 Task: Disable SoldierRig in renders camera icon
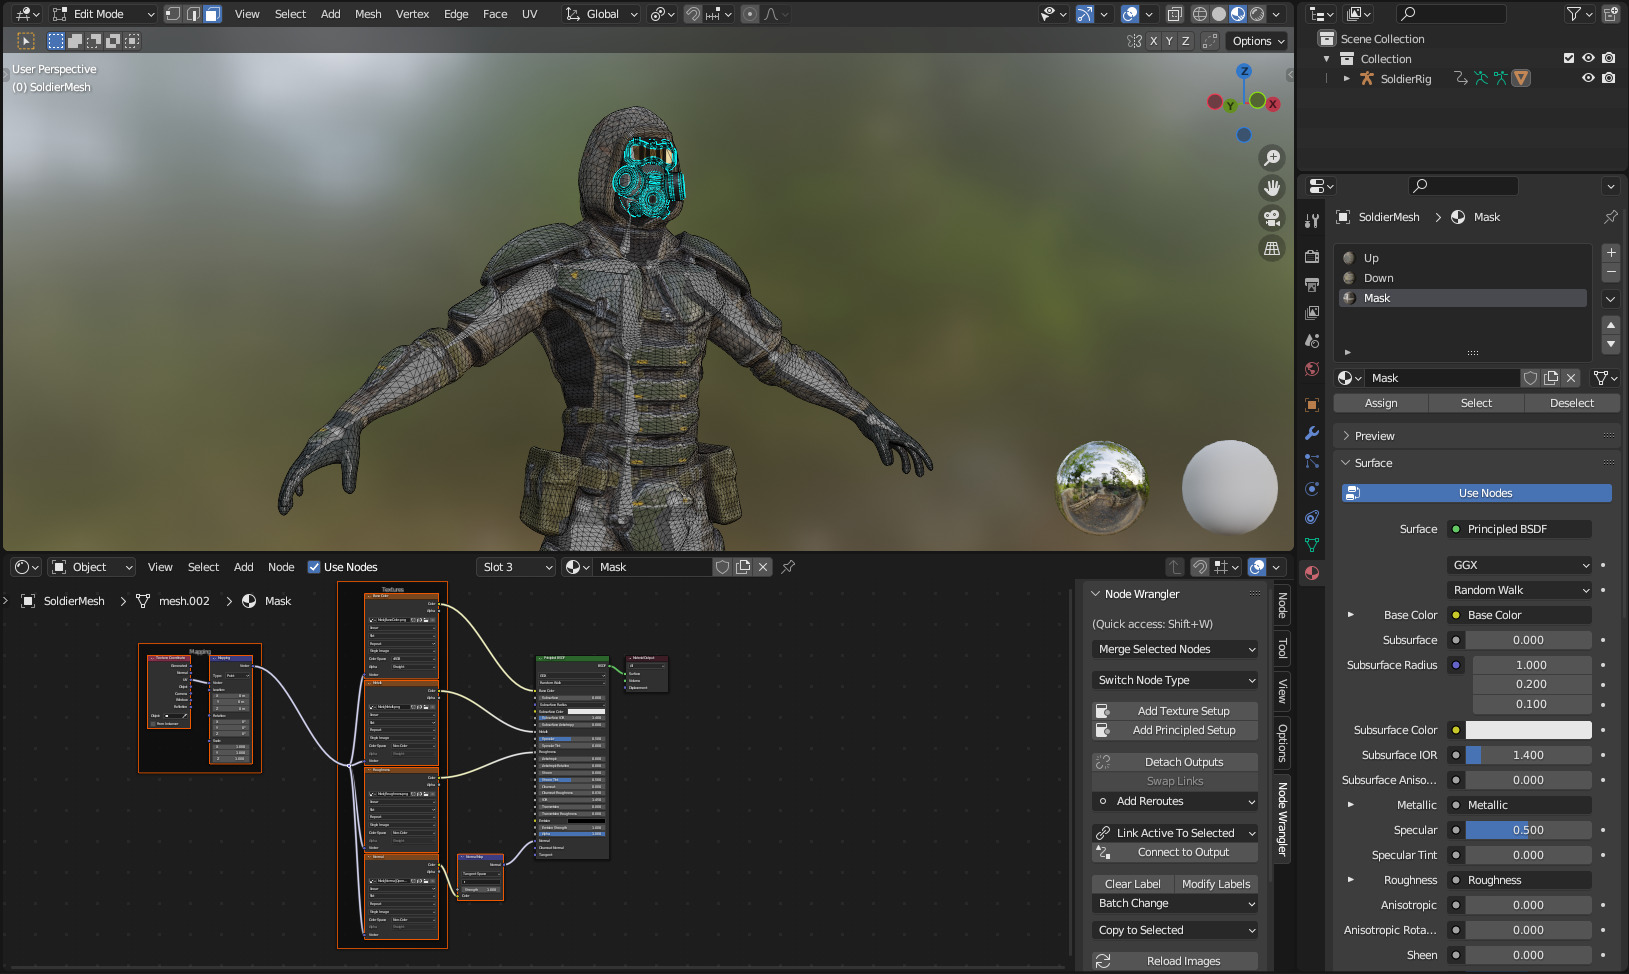click(1608, 78)
